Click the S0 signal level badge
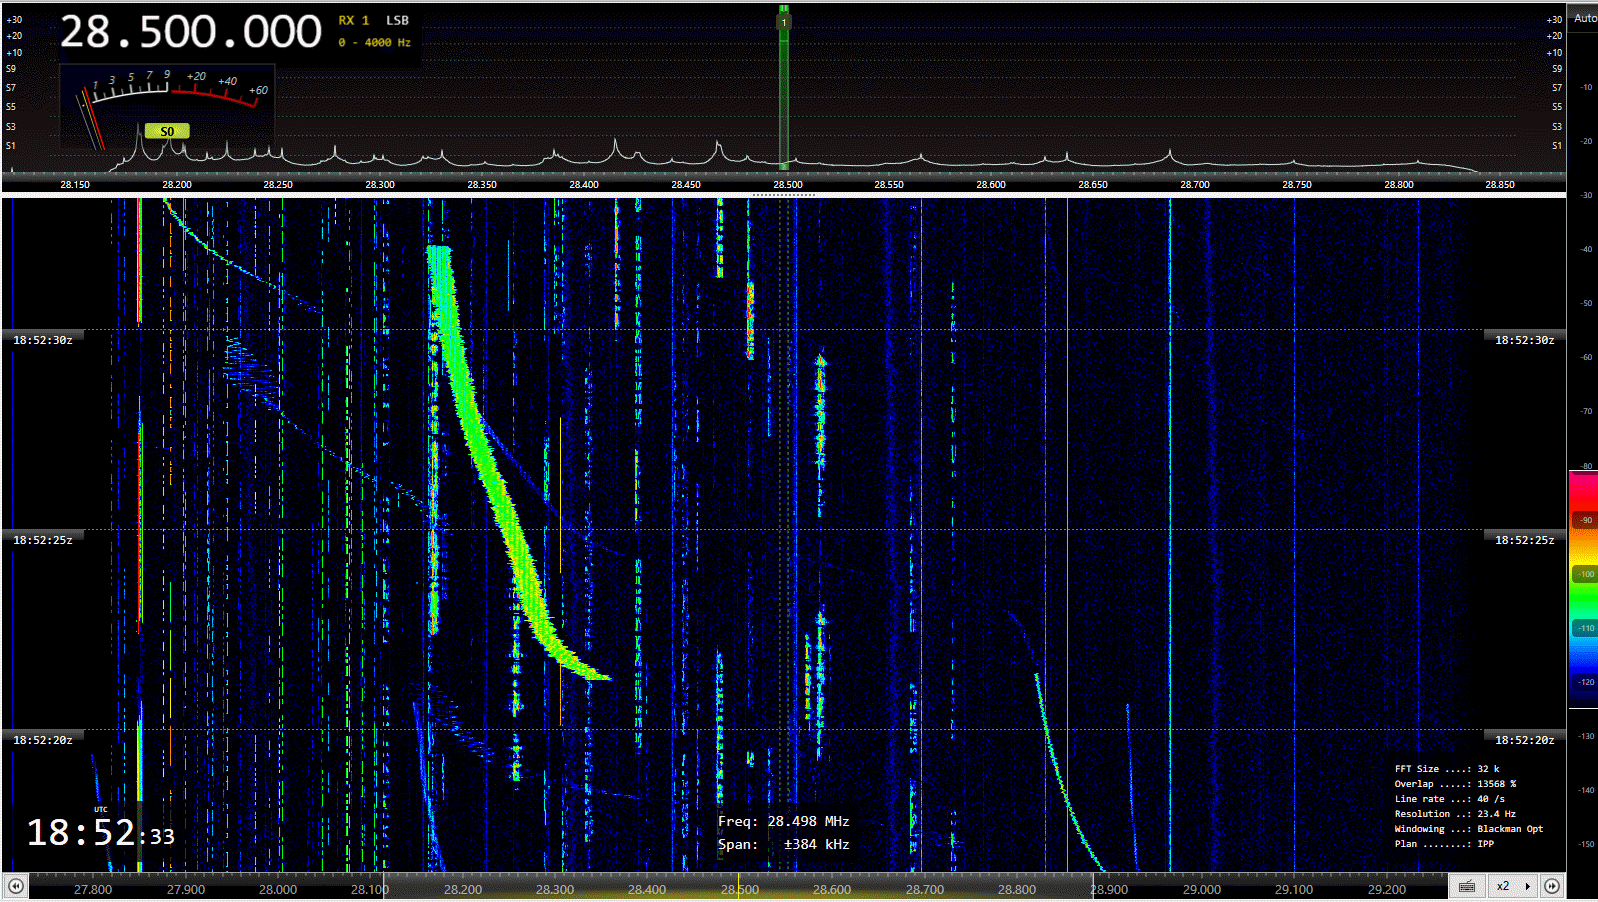This screenshot has width=1598, height=902. [166, 131]
